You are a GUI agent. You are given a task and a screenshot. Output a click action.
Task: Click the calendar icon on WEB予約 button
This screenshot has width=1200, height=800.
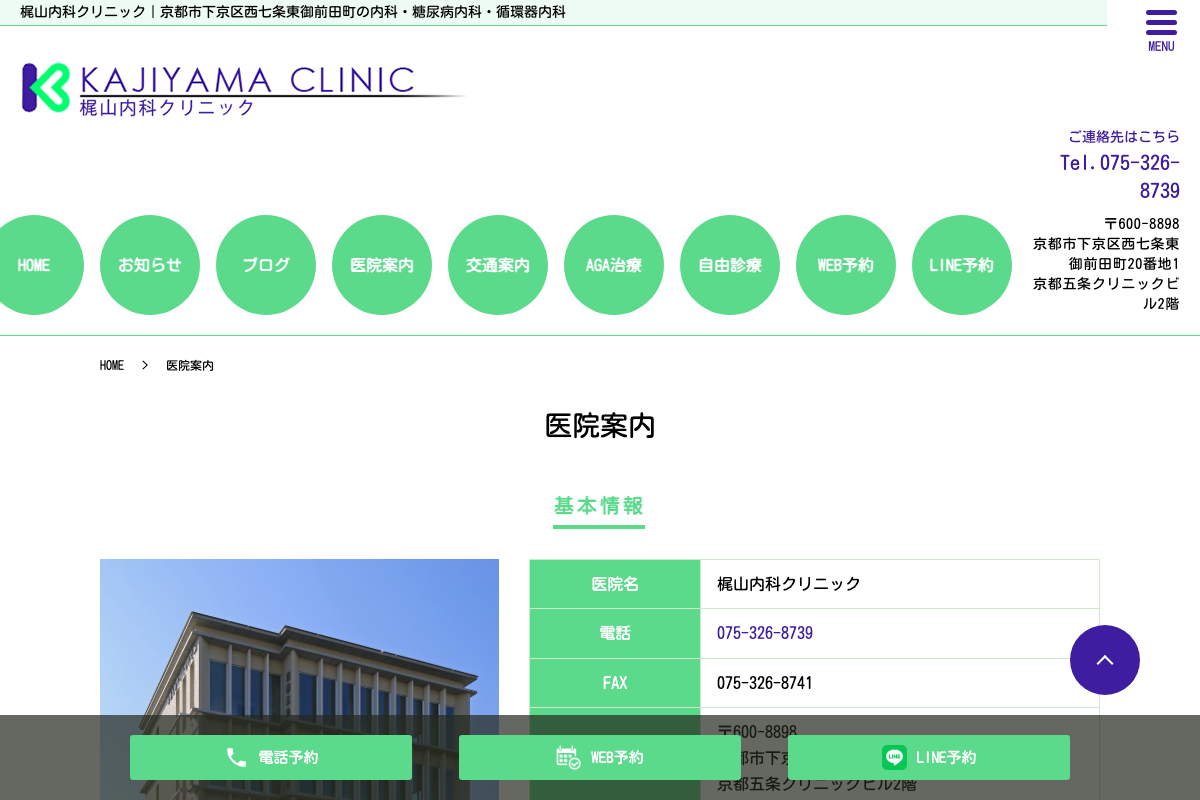566,757
